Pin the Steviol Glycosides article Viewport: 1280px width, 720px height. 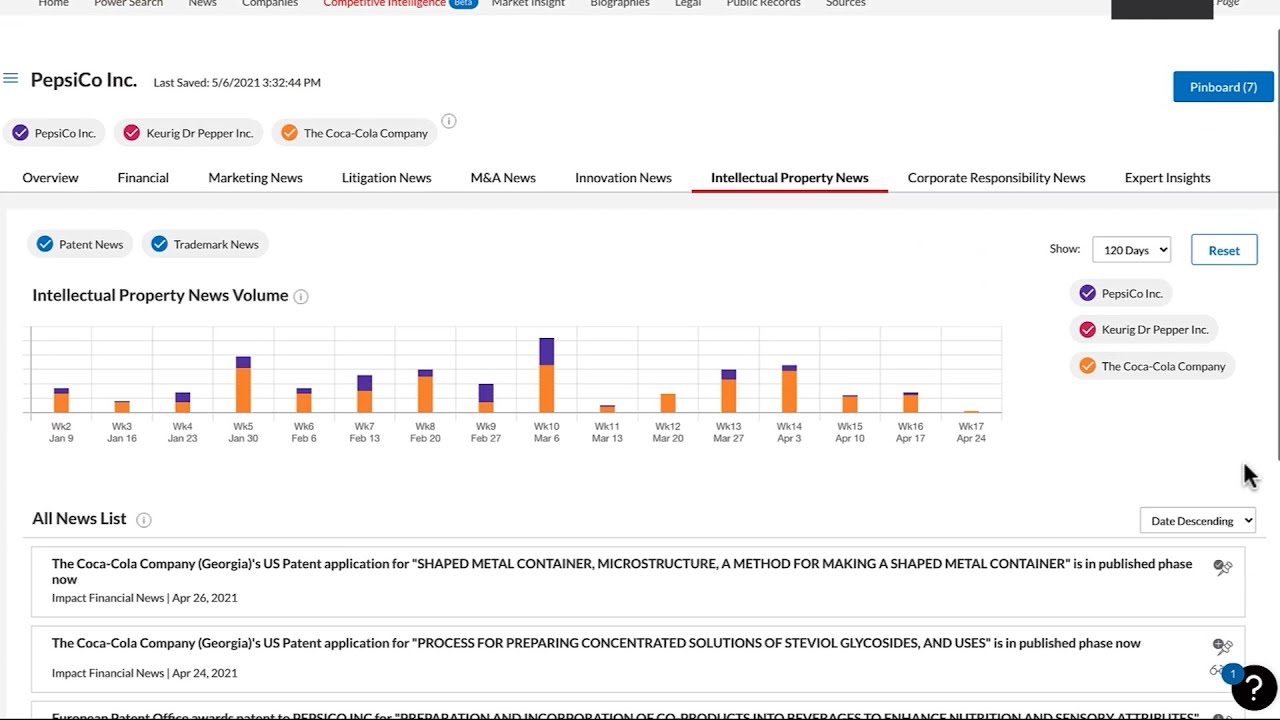click(1222, 646)
